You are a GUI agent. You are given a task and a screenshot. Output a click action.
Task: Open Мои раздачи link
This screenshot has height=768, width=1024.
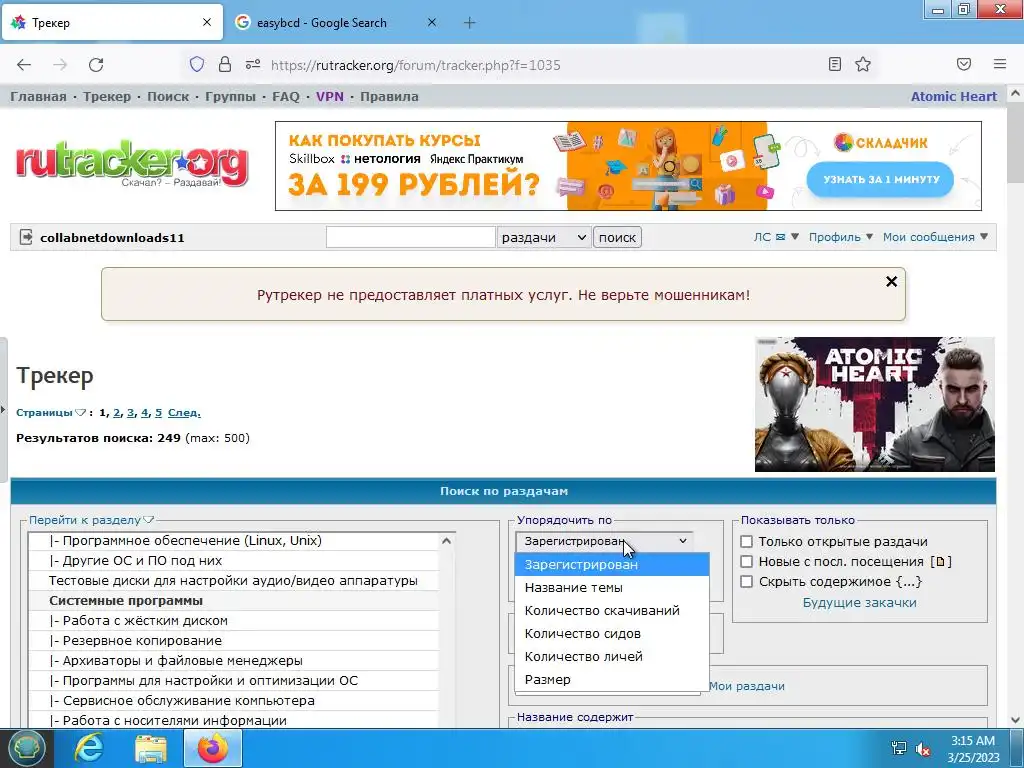click(747, 686)
